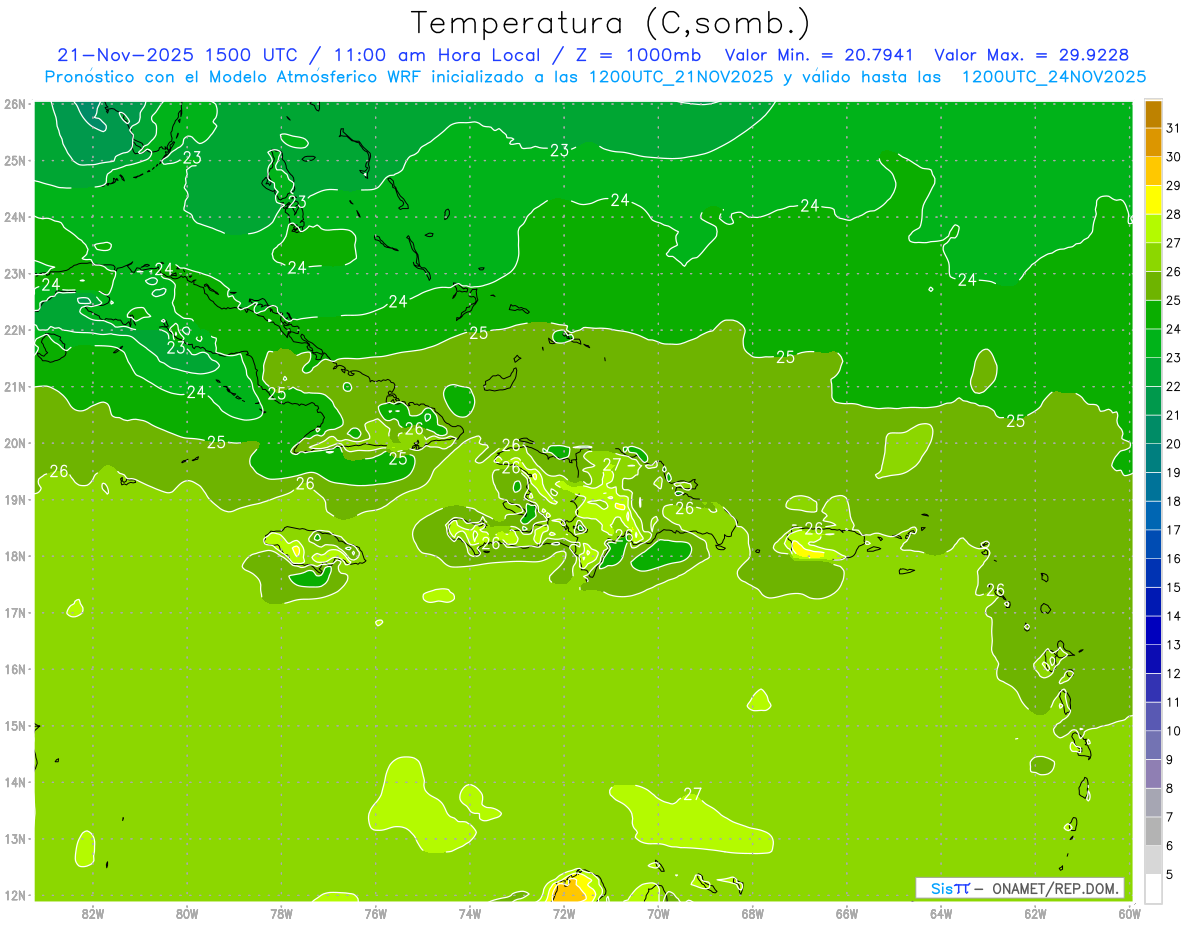1200x927 pixels.
Task: Click the gray colorbar swatch between 6 and 7
Action: (1153, 831)
